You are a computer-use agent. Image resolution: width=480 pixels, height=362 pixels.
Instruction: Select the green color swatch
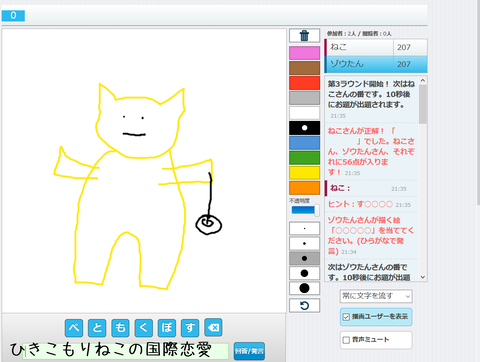[x=304, y=158]
